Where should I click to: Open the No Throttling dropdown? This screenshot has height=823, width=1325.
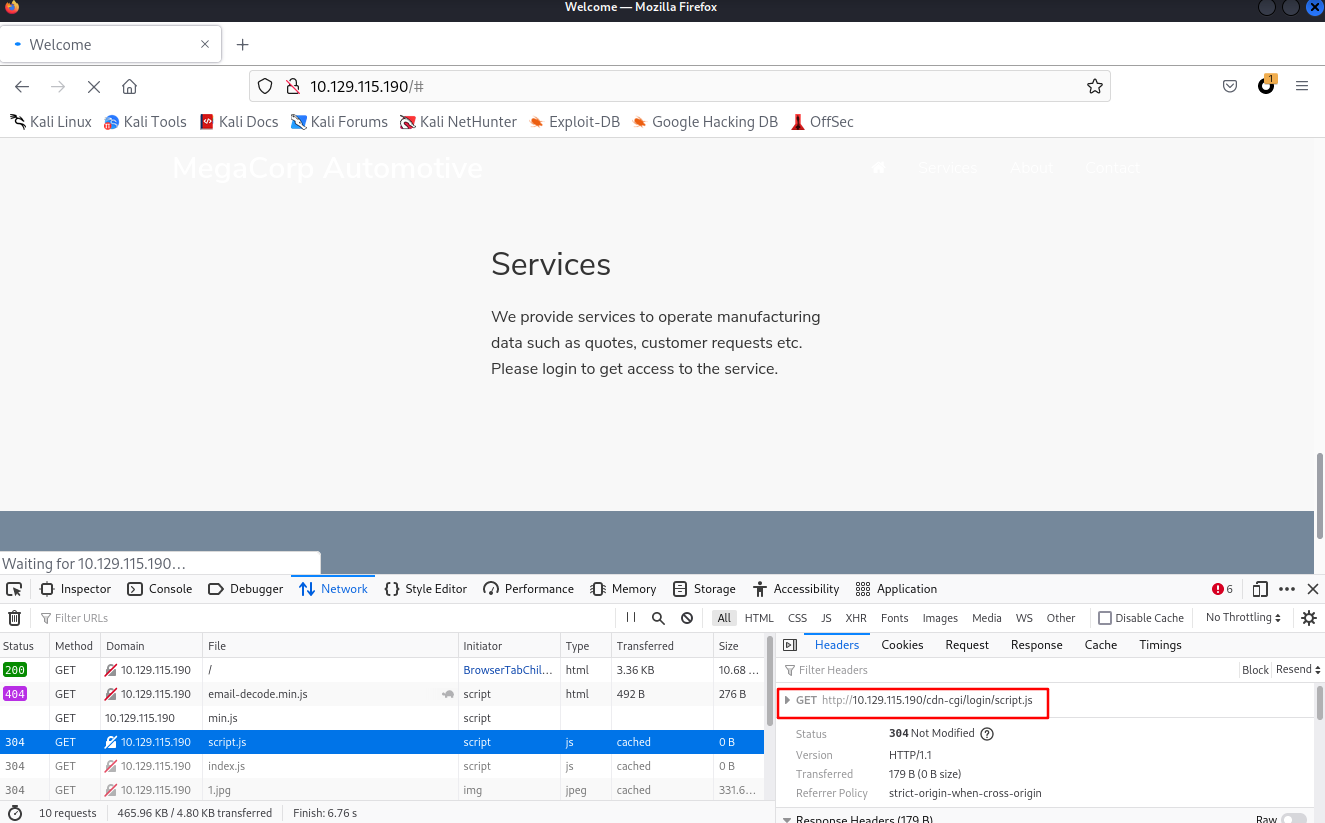point(1244,618)
